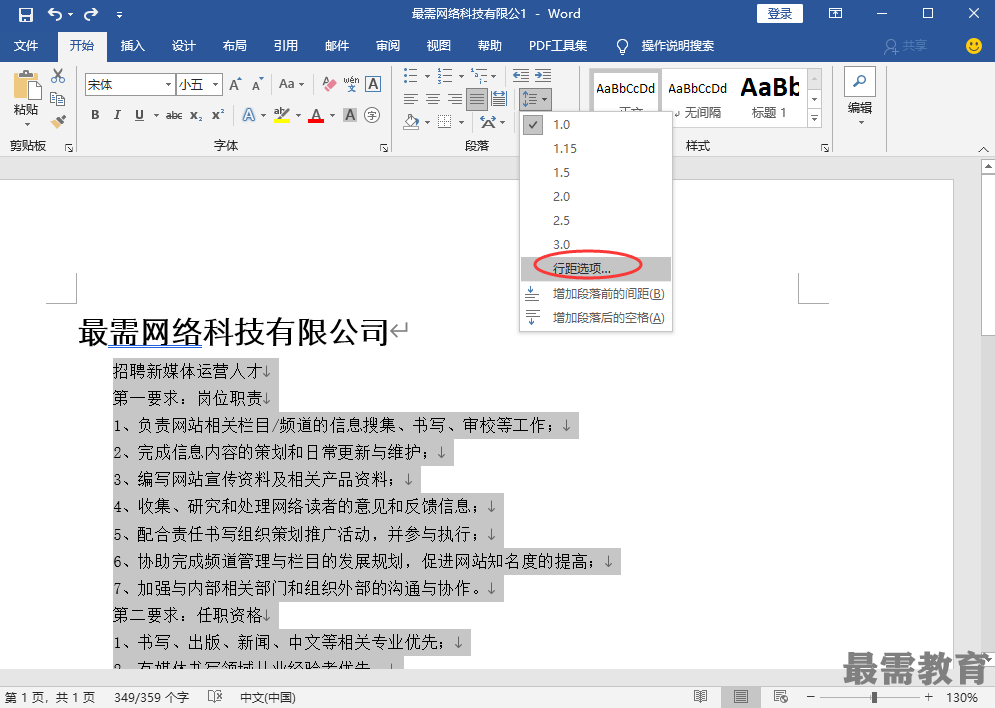Open the 文件 File tab

(26, 46)
